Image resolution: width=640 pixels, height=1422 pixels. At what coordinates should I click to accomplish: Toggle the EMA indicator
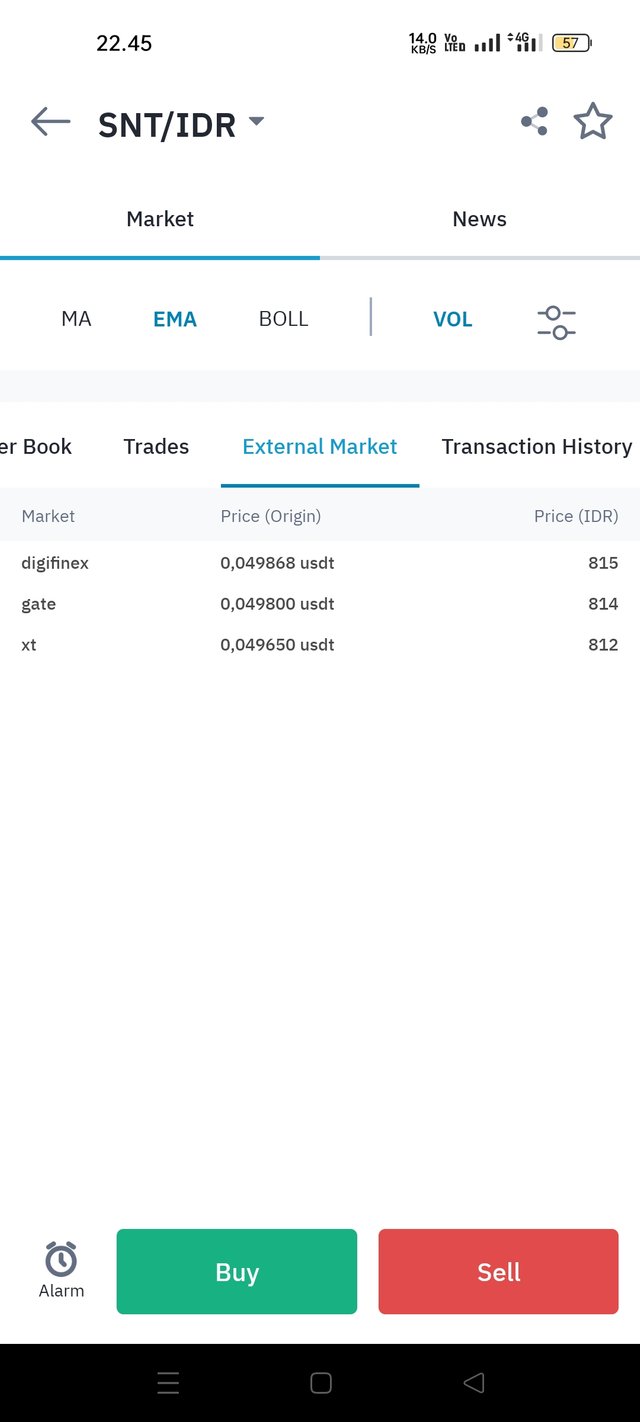175,319
